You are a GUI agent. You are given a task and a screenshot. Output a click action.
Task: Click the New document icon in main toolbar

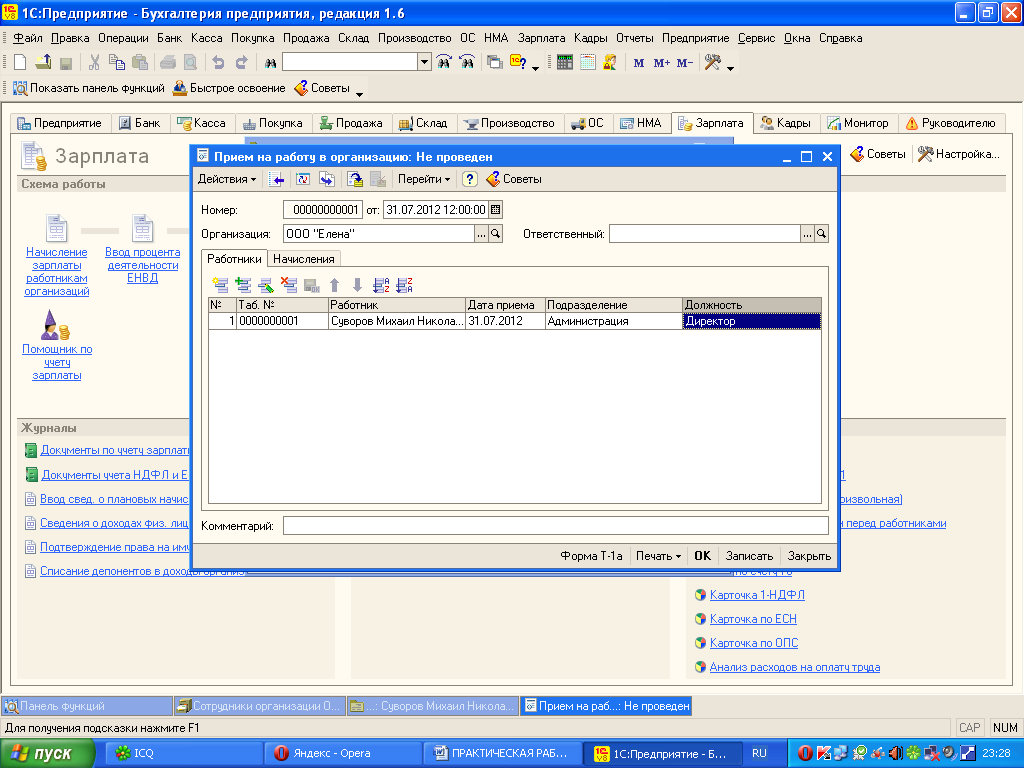click(20, 63)
